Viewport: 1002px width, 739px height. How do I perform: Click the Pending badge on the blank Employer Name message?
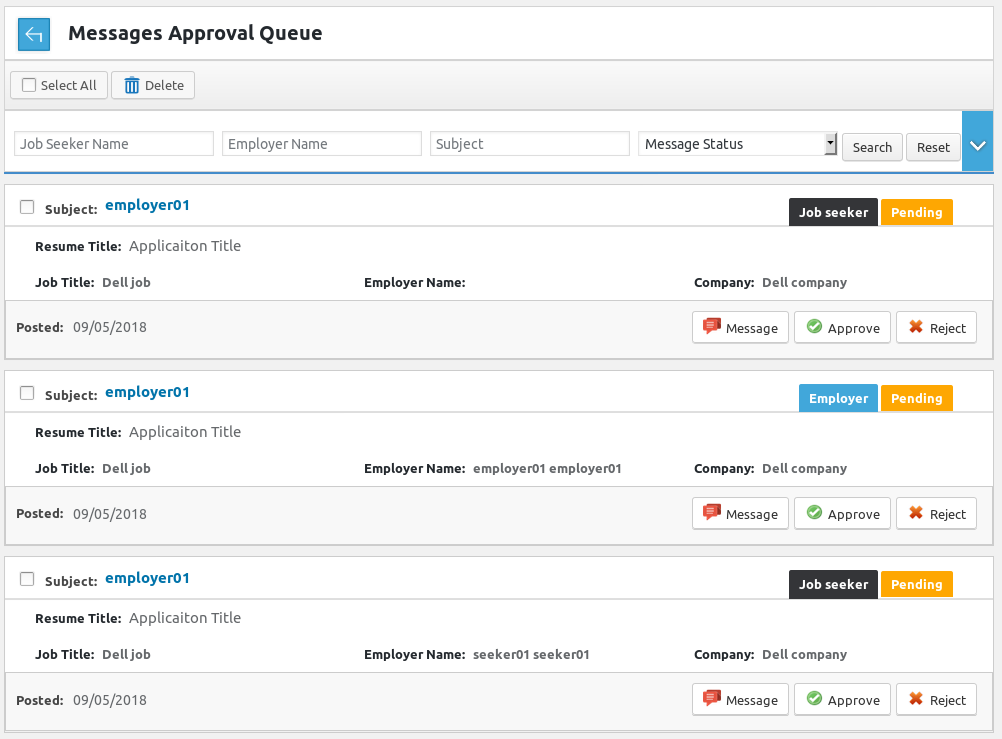[916, 212]
